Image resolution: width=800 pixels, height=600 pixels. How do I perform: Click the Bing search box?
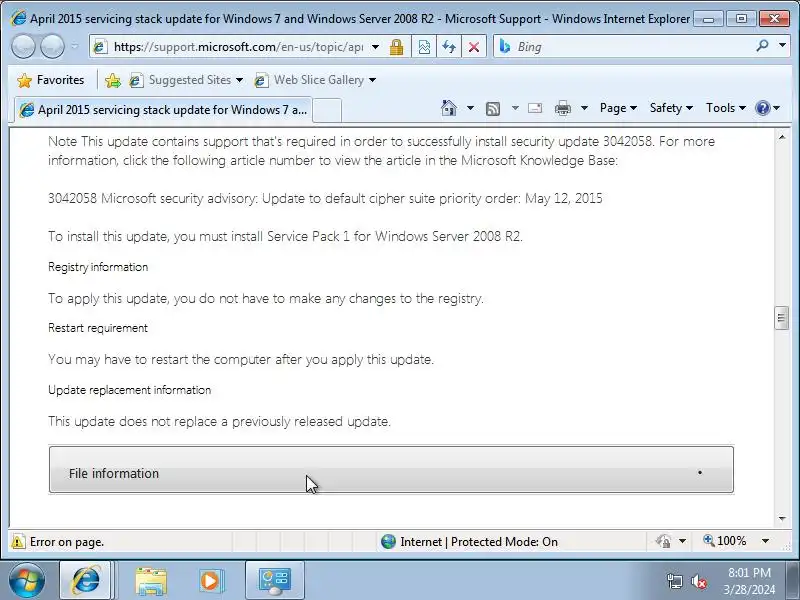[x=622, y=47]
